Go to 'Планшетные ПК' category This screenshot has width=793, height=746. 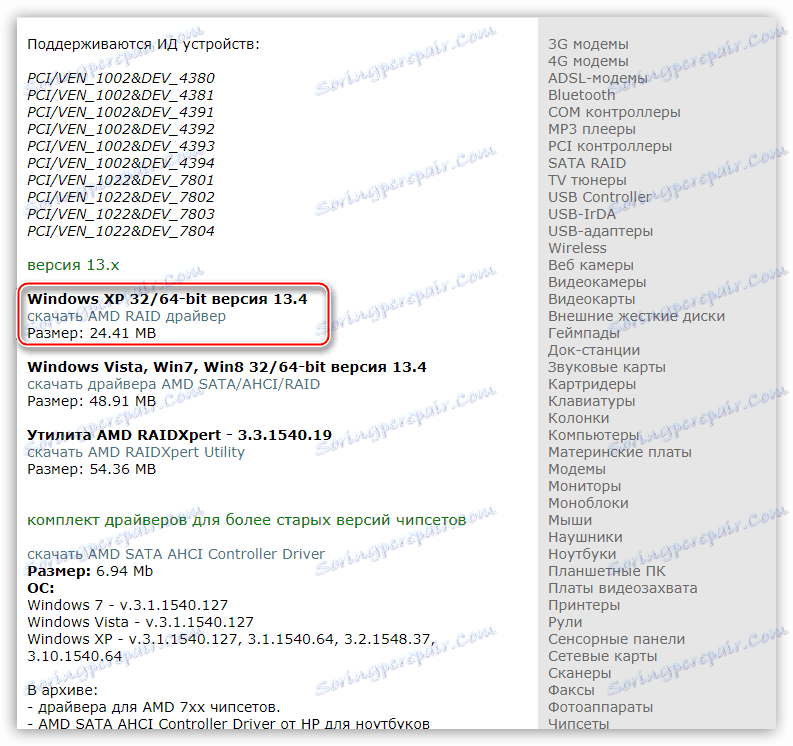pos(607,571)
